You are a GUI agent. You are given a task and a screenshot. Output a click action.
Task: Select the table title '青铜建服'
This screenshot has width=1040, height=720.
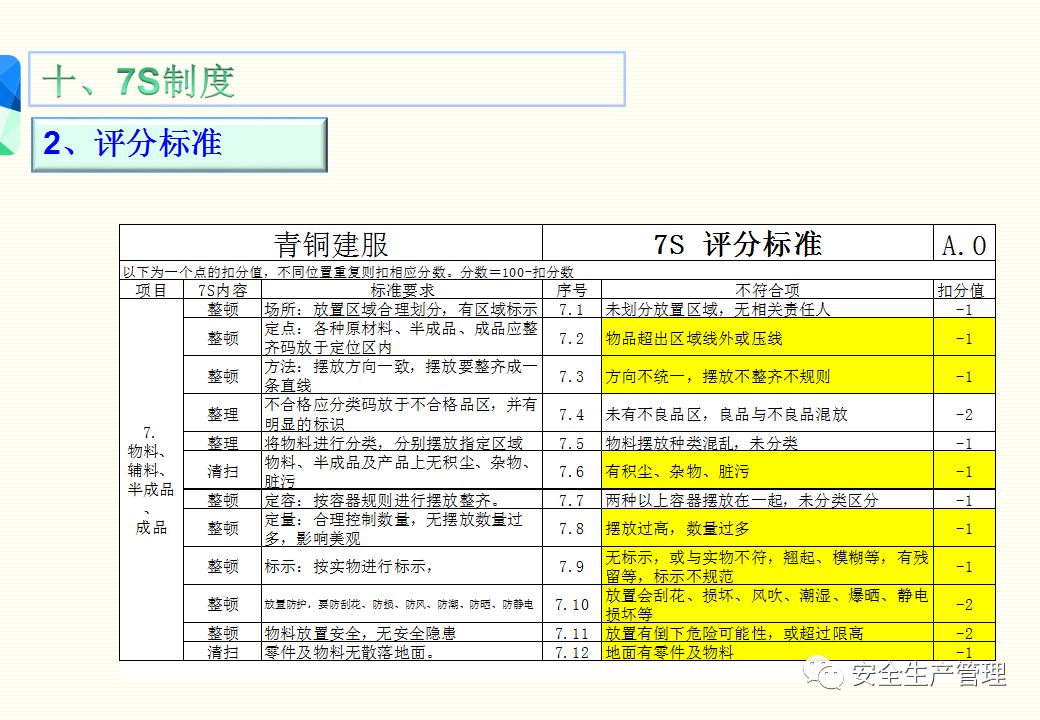(331, 243)
